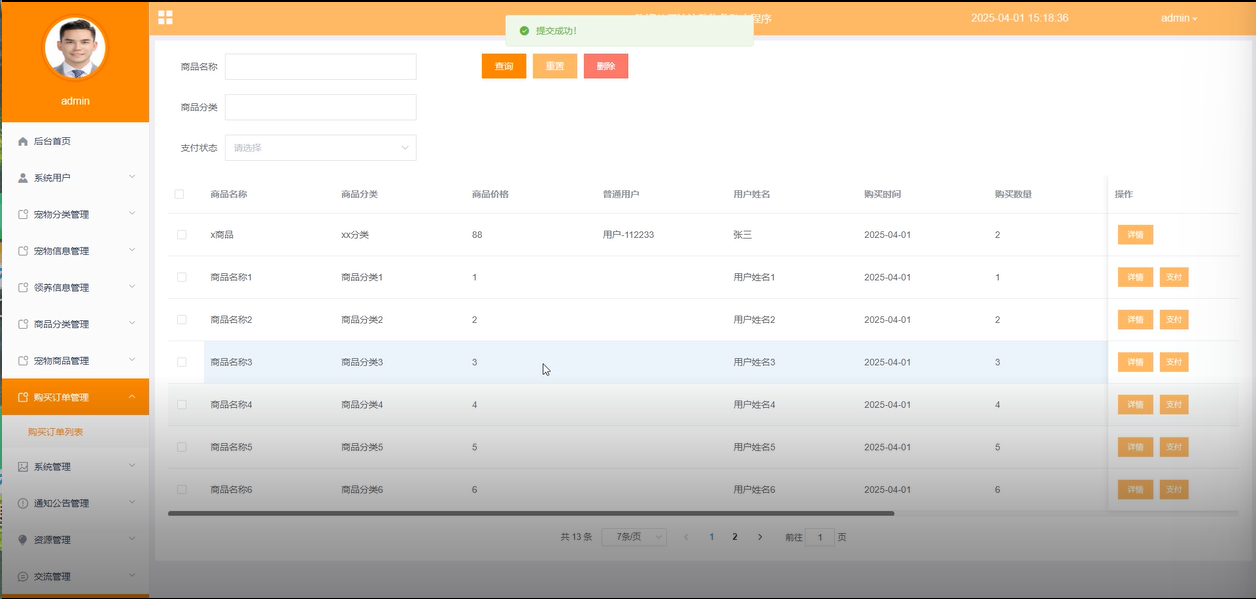Click 支付 for the 商品名称5 row
This screenshot has width=1256, height=599.
click(x=1174, y=447)
